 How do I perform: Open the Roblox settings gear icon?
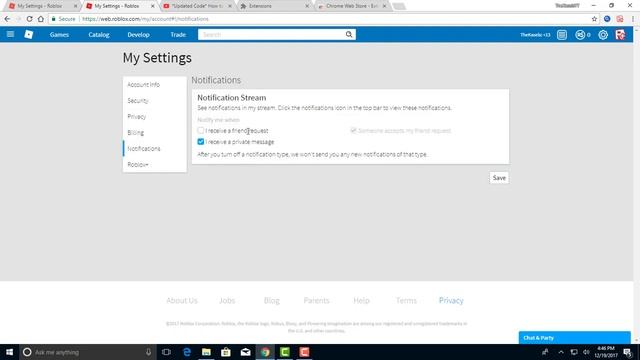coord(603,35)
